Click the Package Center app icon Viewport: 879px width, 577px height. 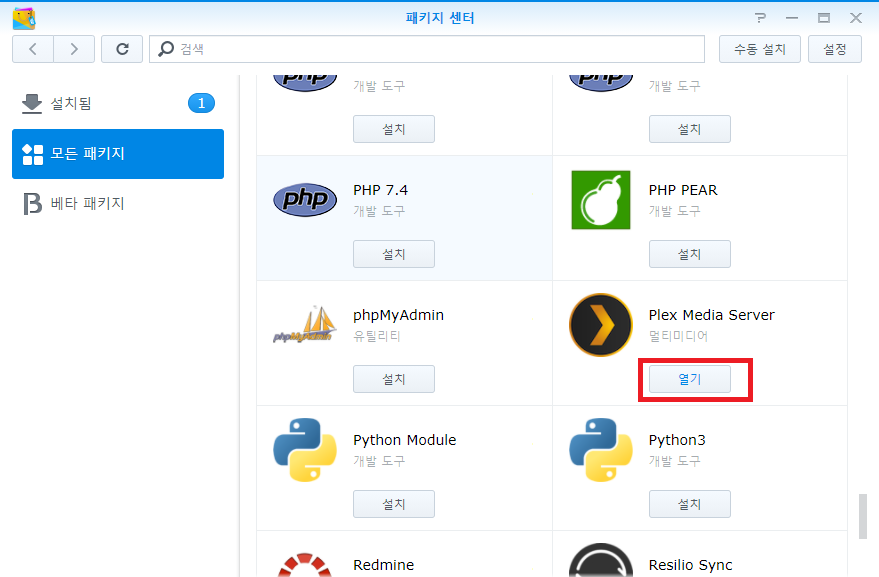(x=24, y=18)
